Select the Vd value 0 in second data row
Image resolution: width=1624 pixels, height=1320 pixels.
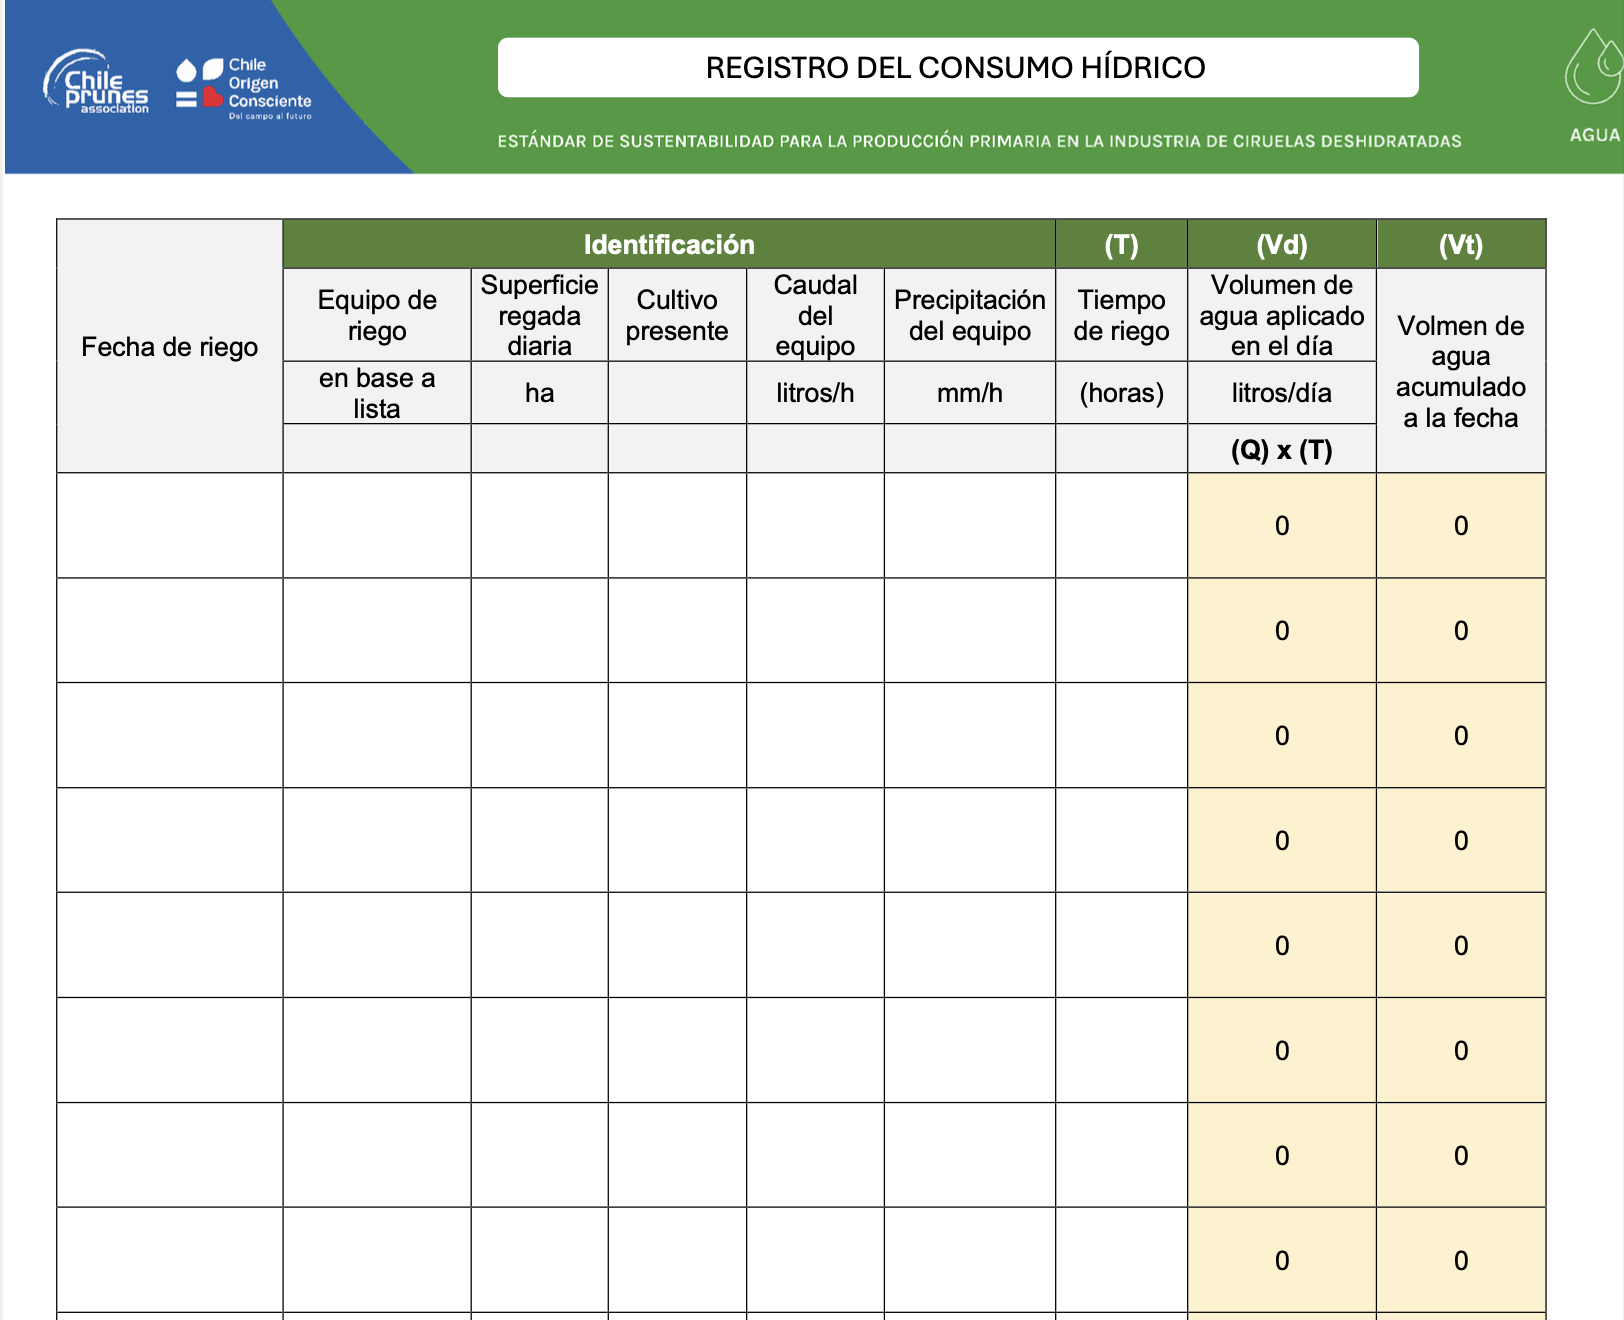tap(1282, 630)
